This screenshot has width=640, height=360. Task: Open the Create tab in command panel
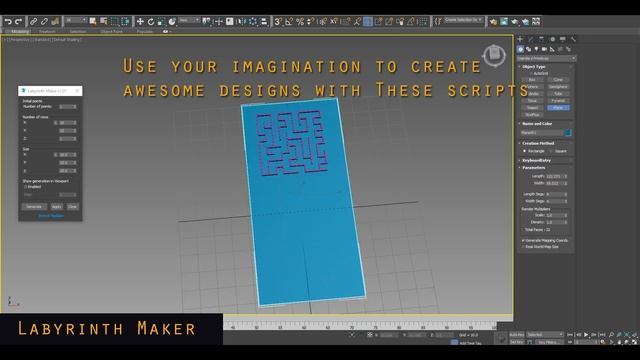coord(520,39)
